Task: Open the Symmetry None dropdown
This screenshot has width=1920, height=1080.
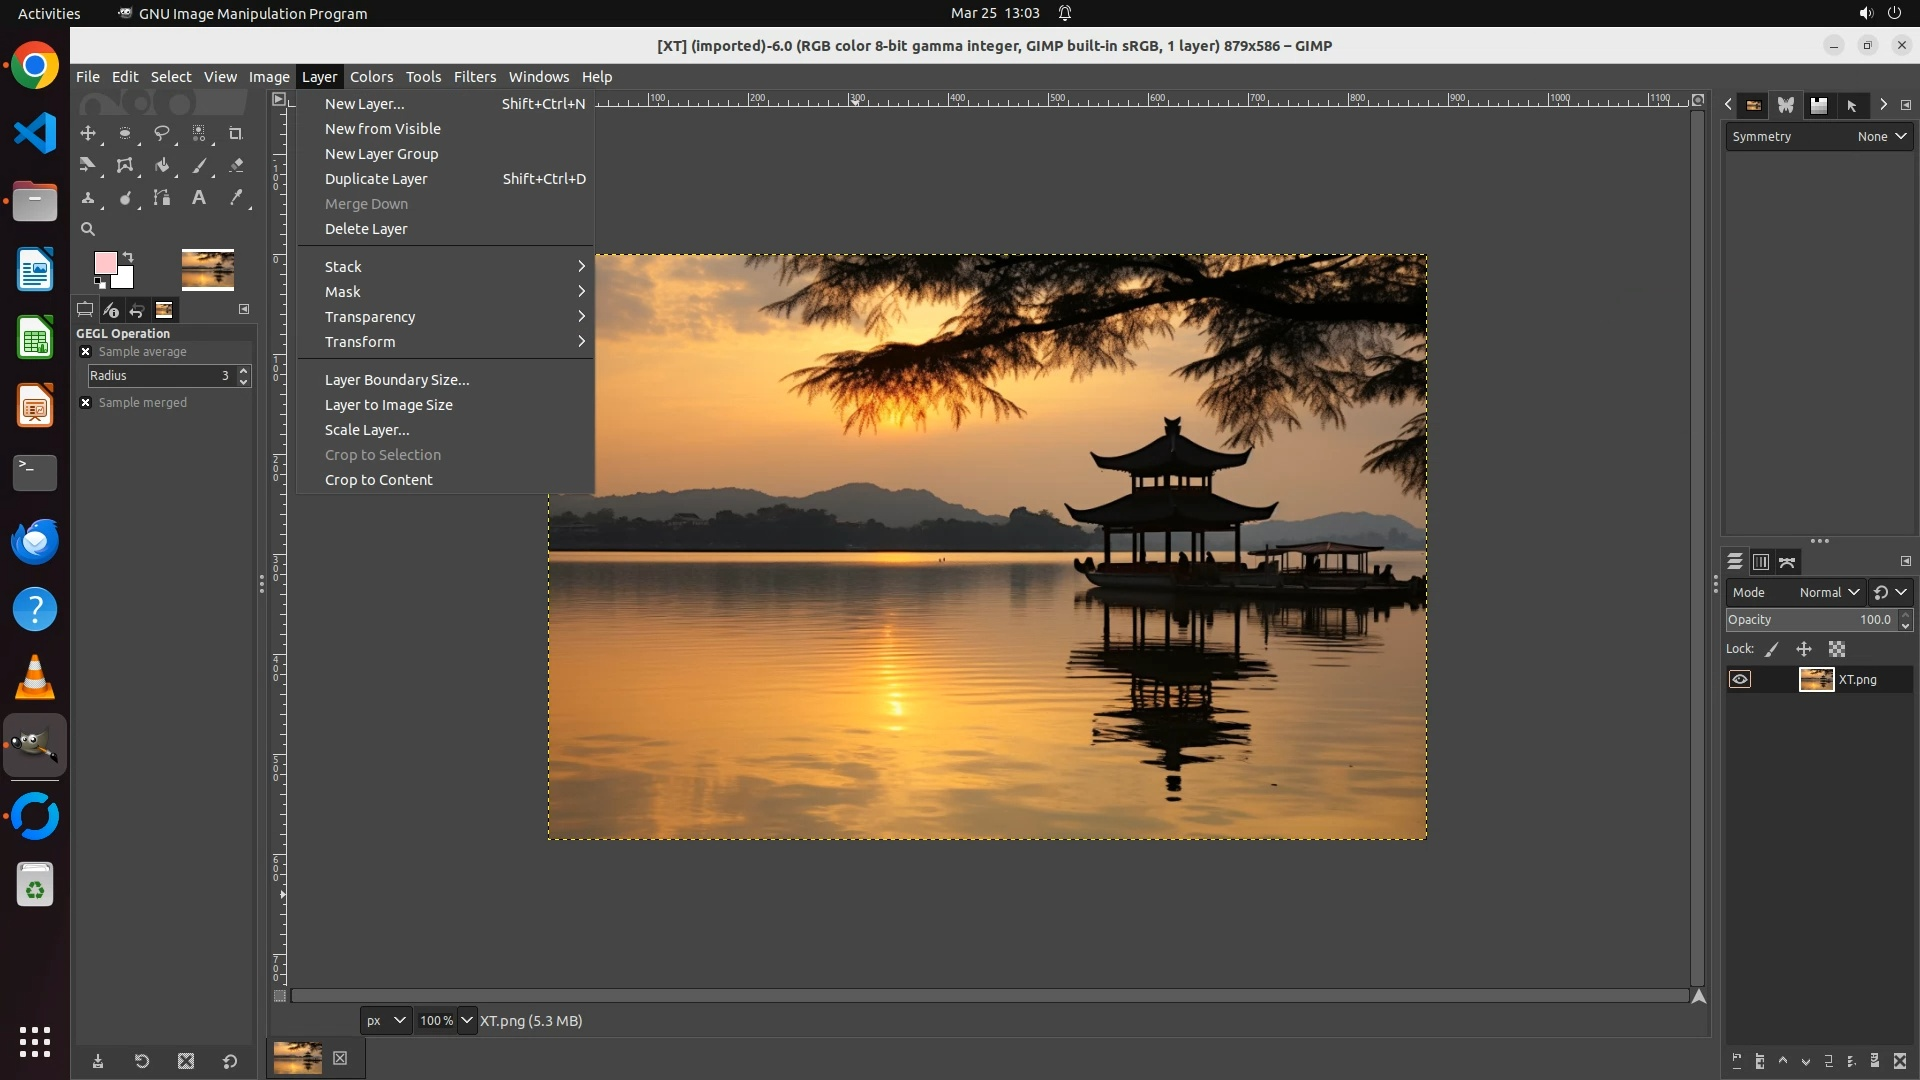Action: [1881, 137]
